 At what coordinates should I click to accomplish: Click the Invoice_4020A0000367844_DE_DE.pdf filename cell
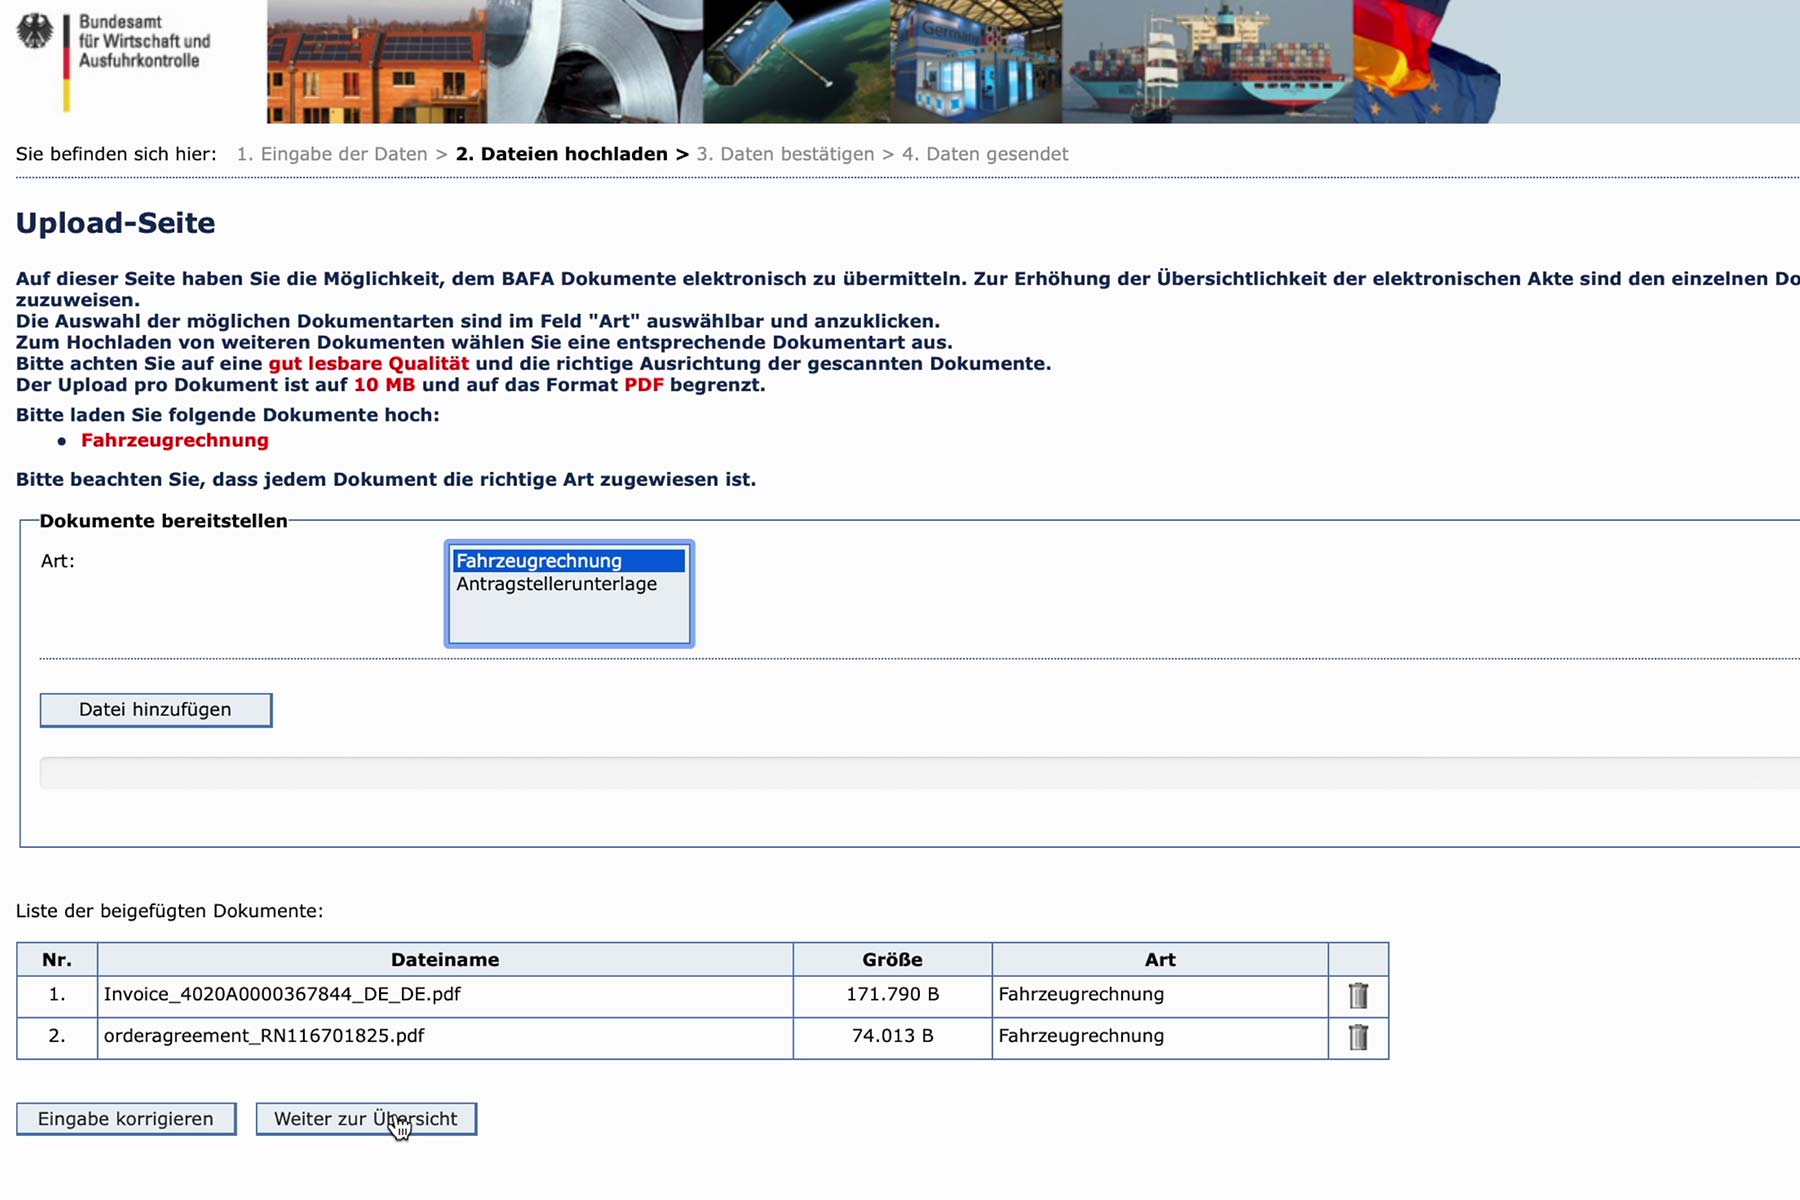click(x=282, y=995)
